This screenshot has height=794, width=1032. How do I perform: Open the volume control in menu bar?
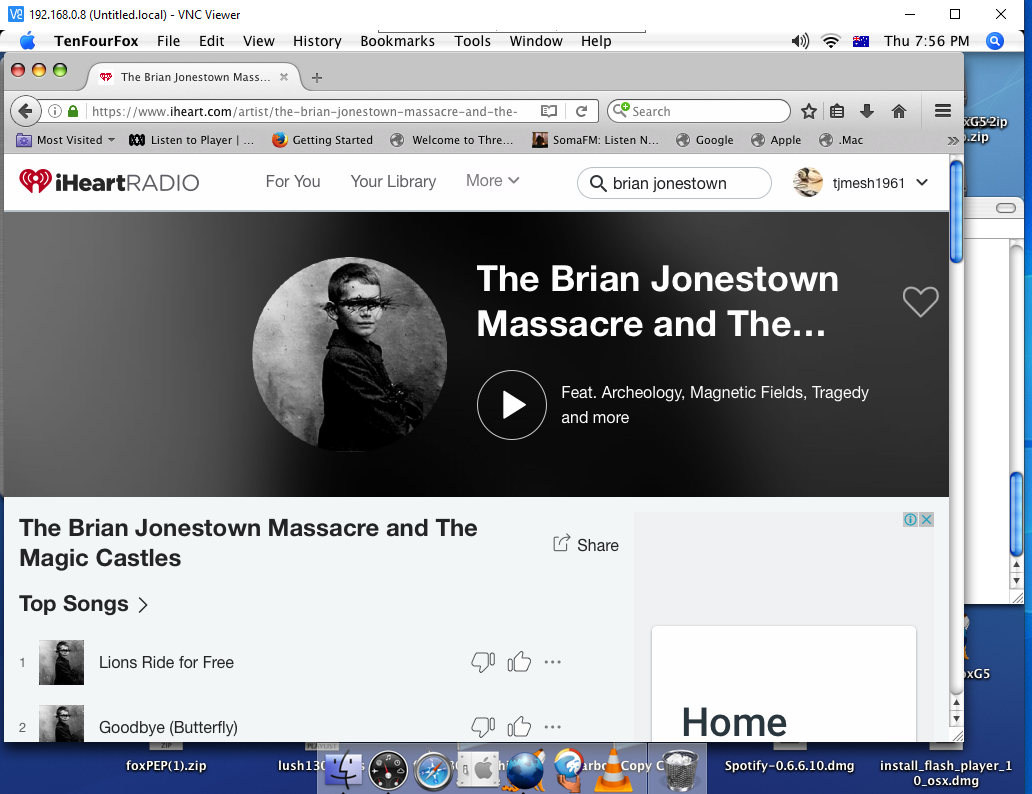pos(800,41)
